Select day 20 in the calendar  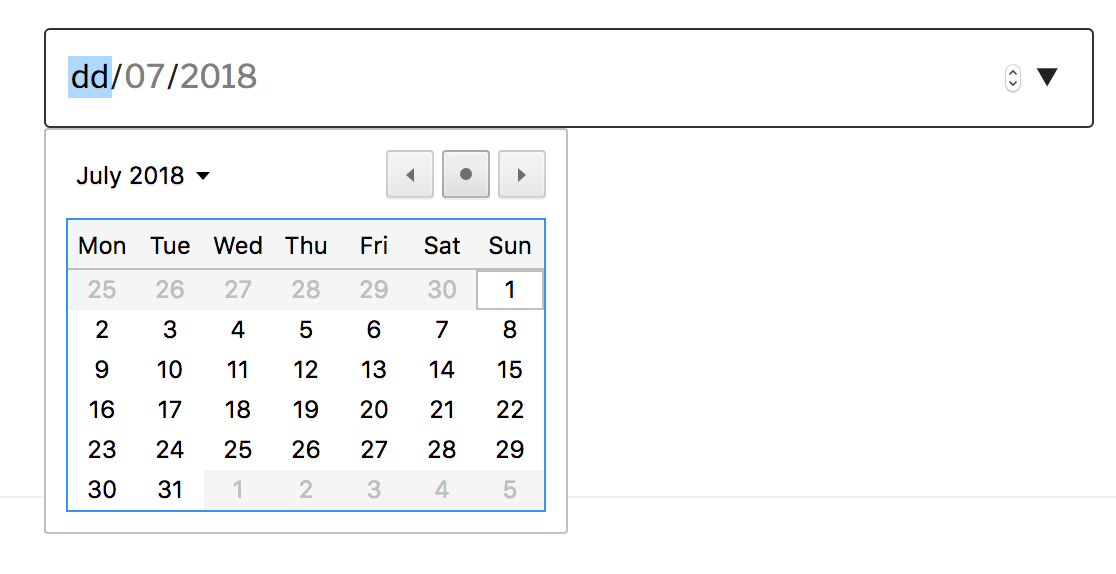(374, 410)
